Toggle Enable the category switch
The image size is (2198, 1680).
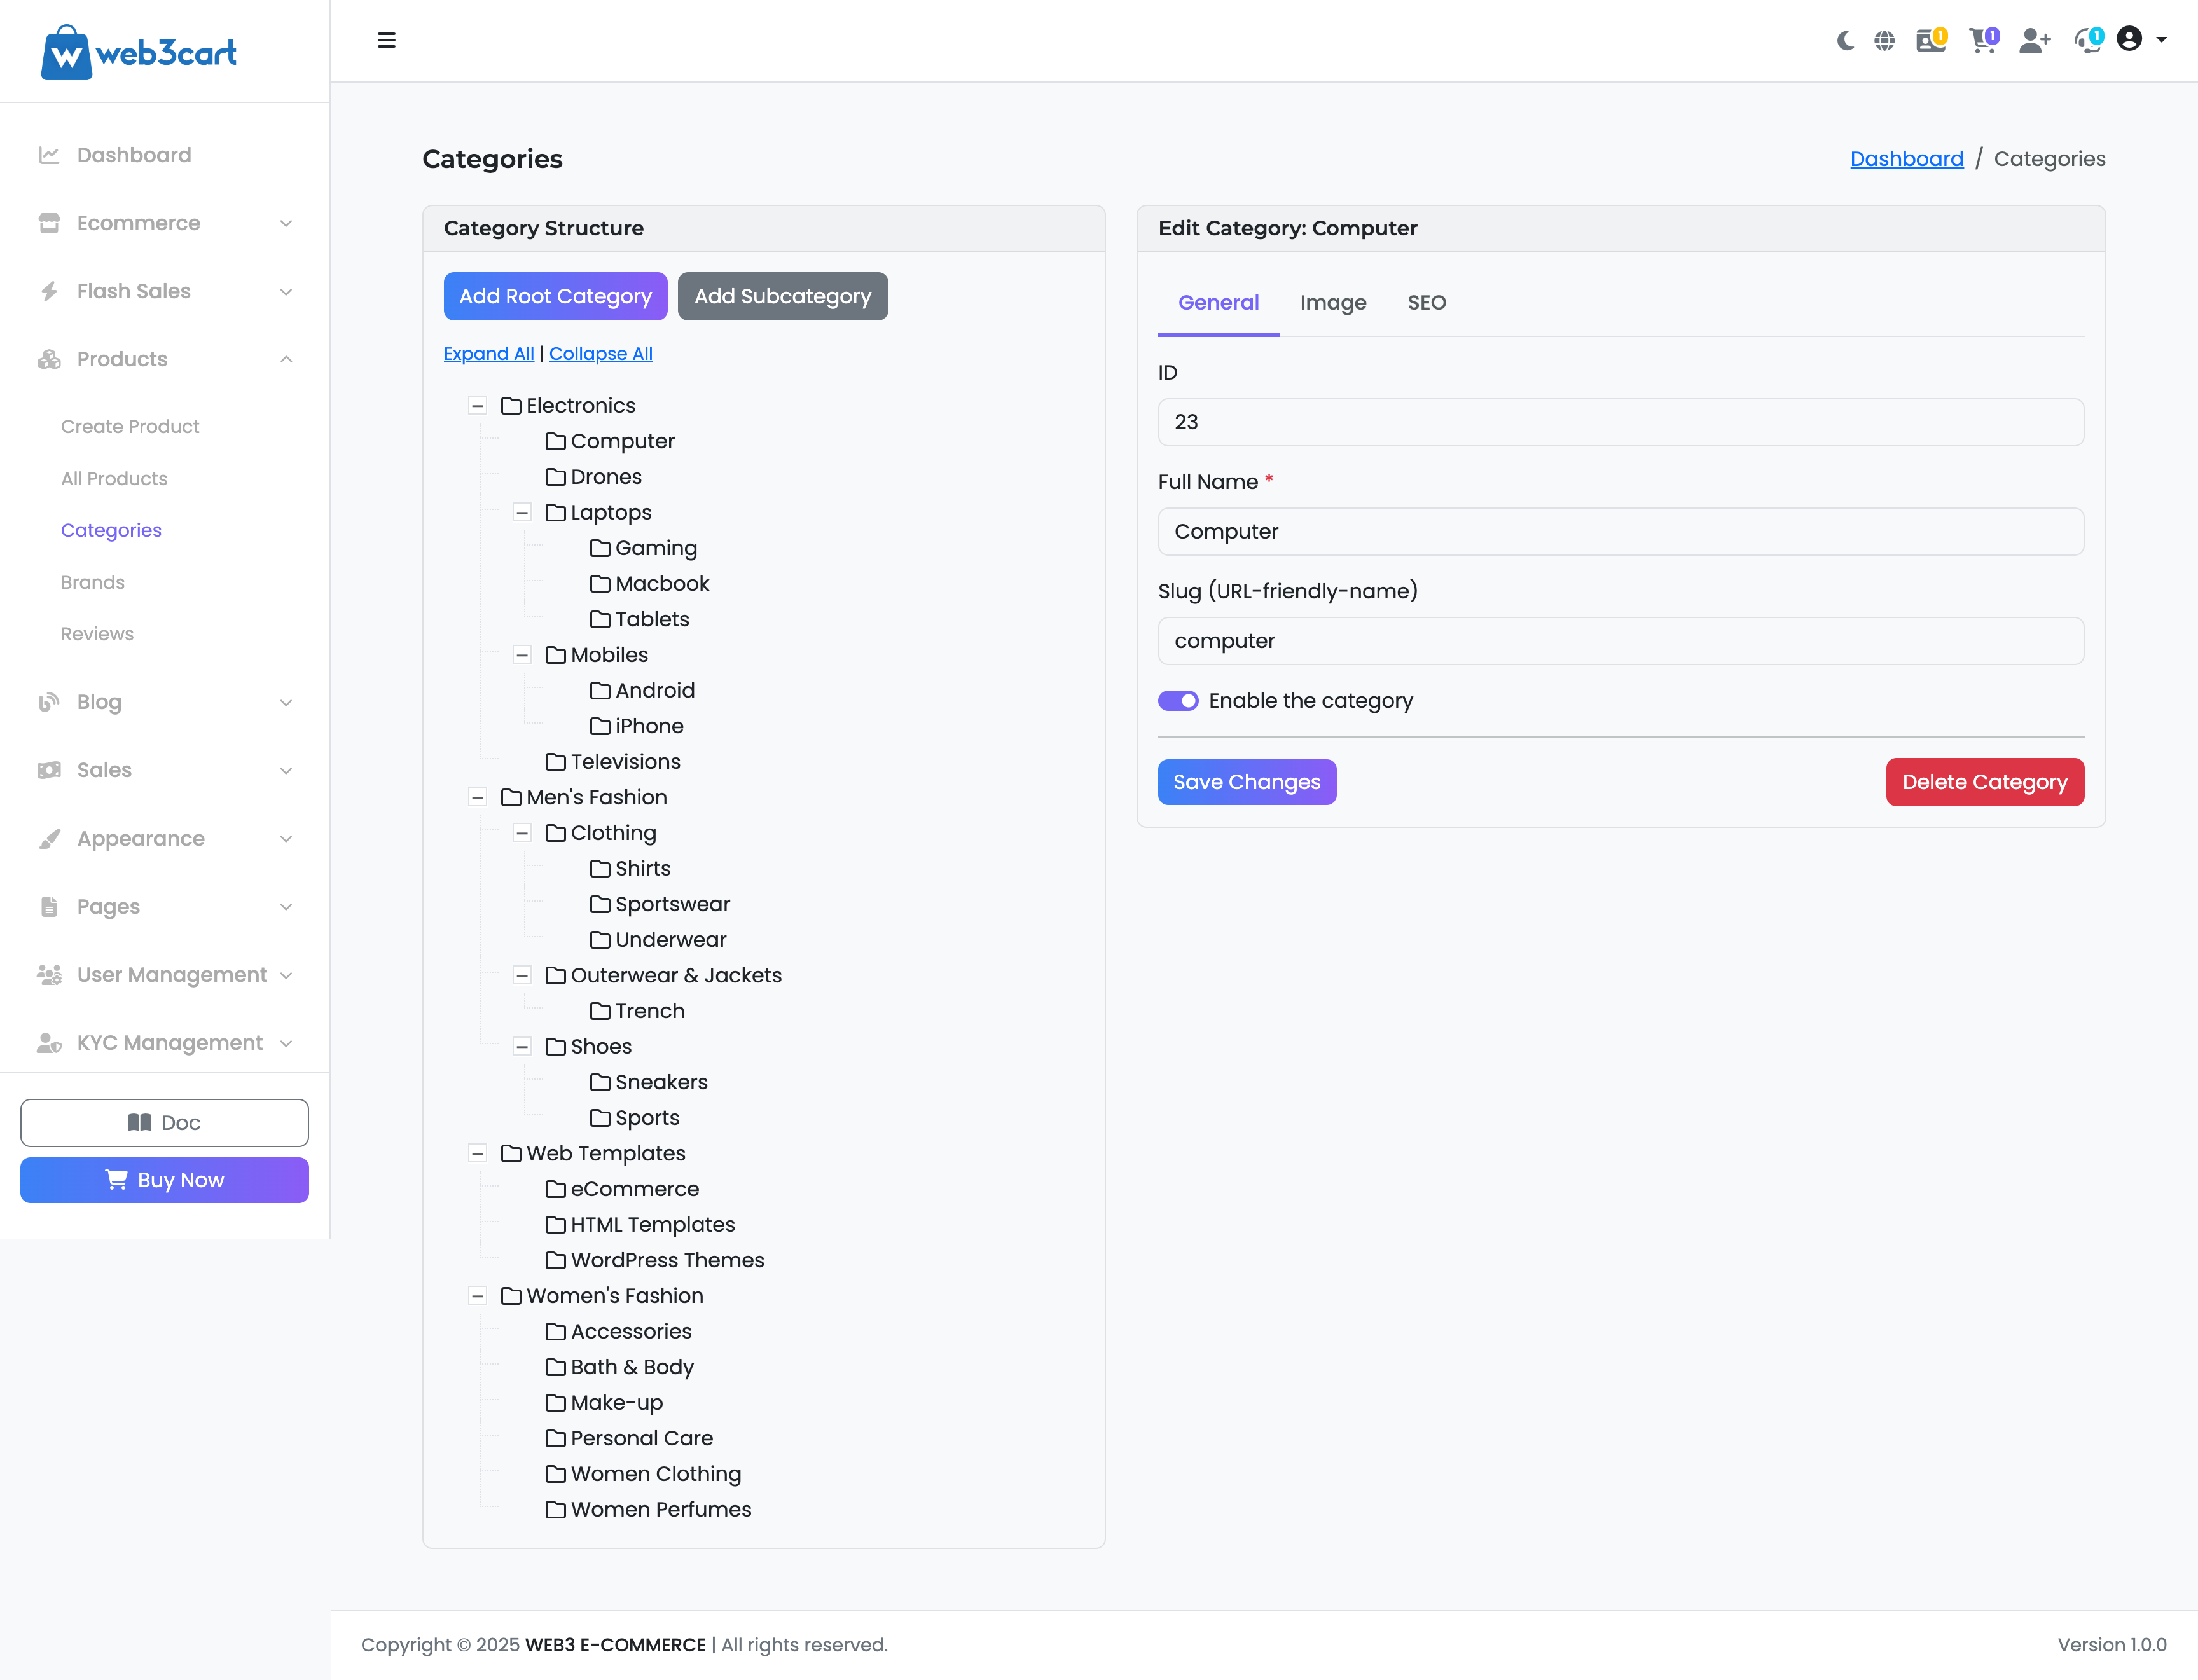tap(1178, 701)
